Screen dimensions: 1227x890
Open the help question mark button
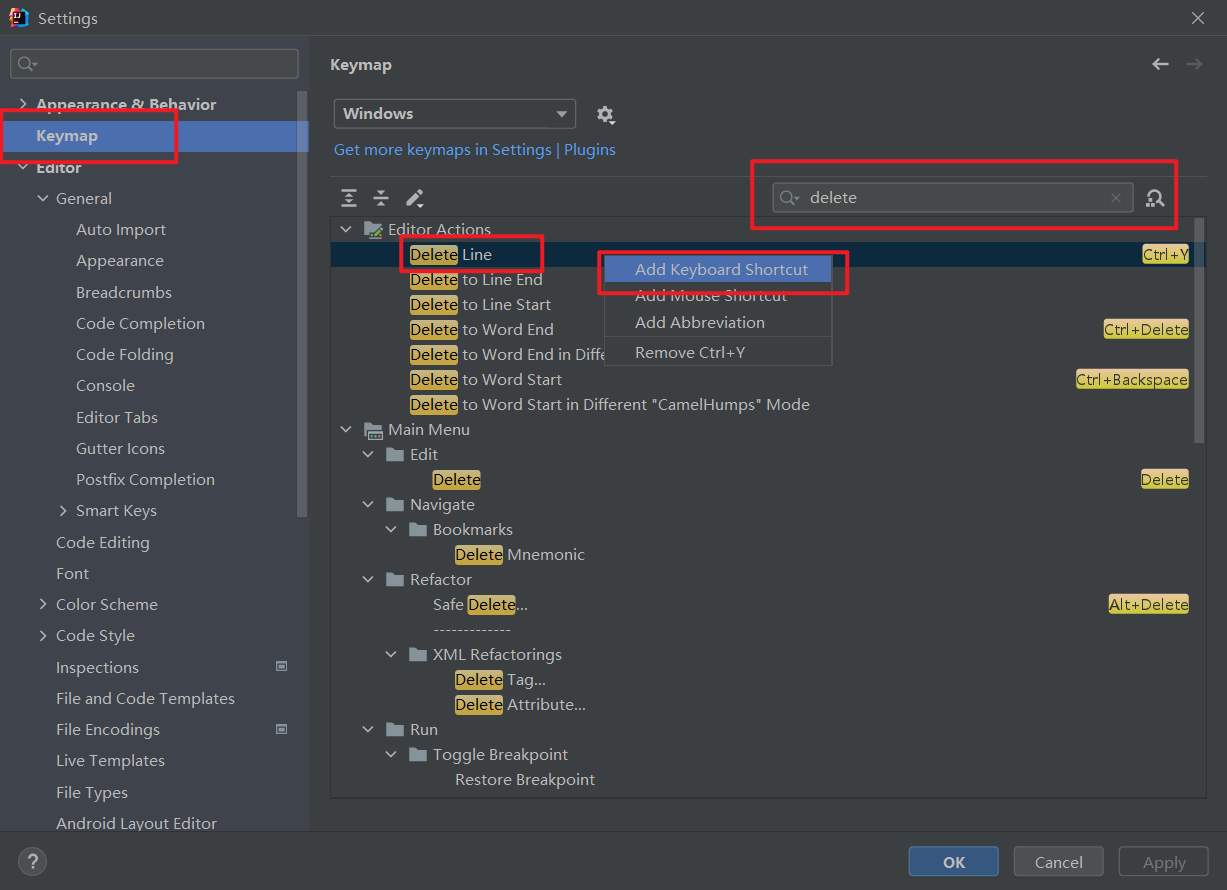click(x=32, y=861)
